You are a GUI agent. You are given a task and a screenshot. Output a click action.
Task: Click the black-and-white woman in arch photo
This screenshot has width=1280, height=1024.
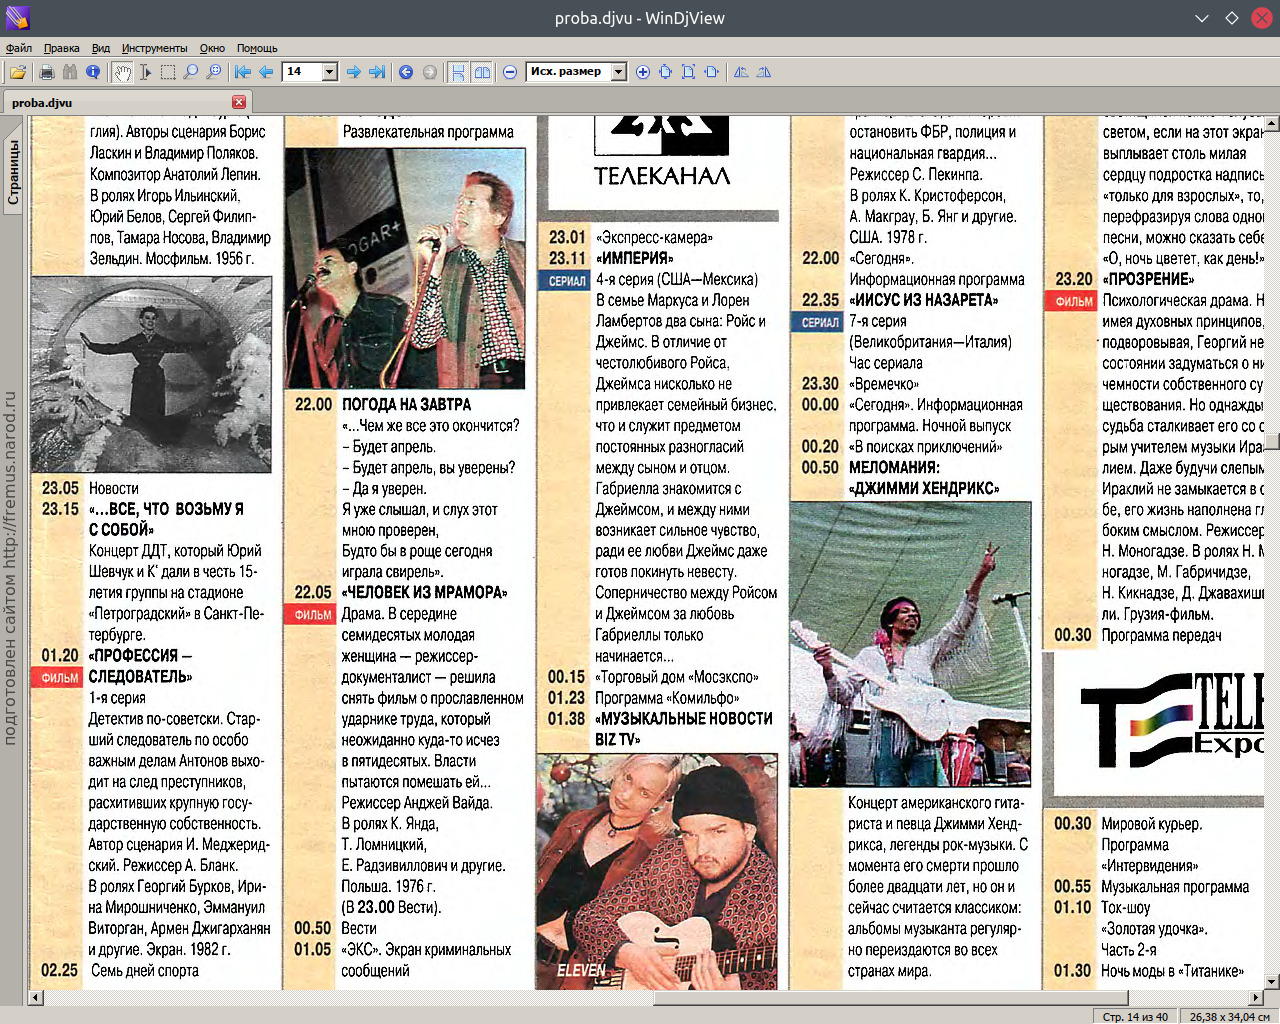click(x=151, y=374)
